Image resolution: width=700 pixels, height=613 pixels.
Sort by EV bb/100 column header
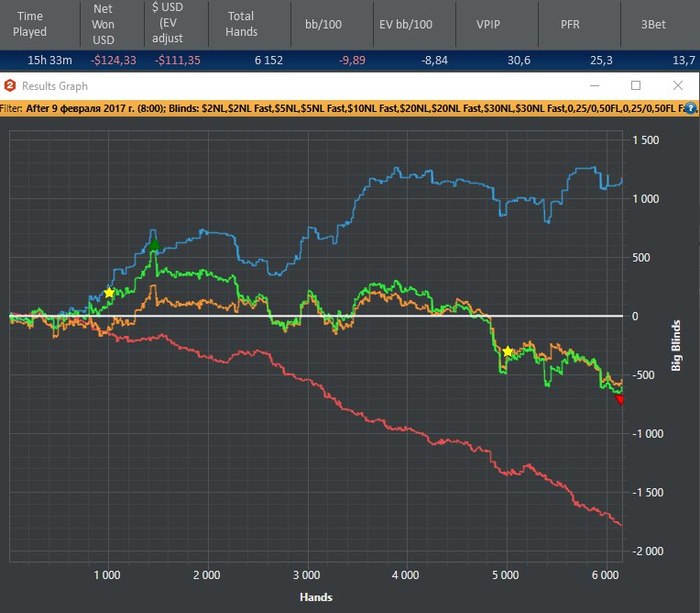[x=406, y=25]
